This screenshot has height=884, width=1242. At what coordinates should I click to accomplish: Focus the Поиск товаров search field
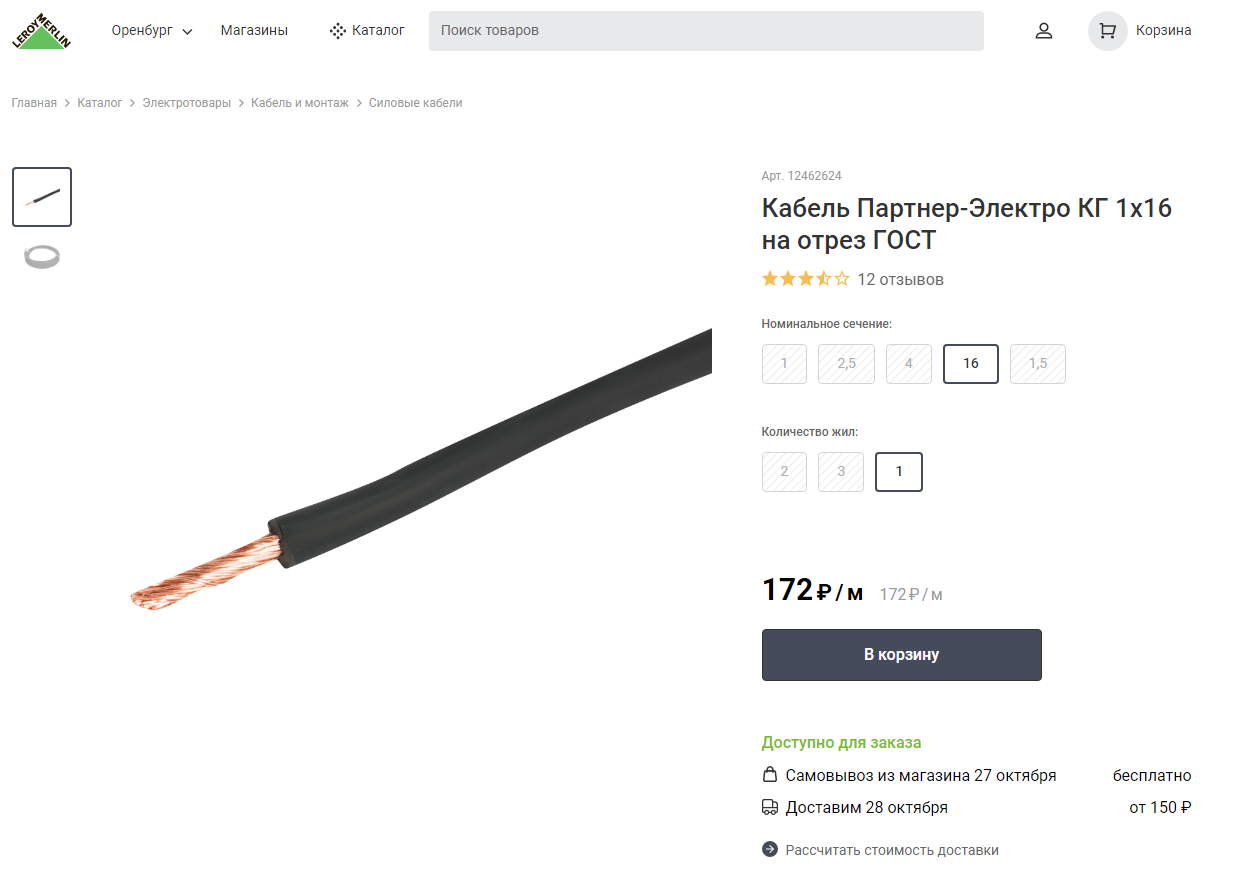(x=705, y=31)
